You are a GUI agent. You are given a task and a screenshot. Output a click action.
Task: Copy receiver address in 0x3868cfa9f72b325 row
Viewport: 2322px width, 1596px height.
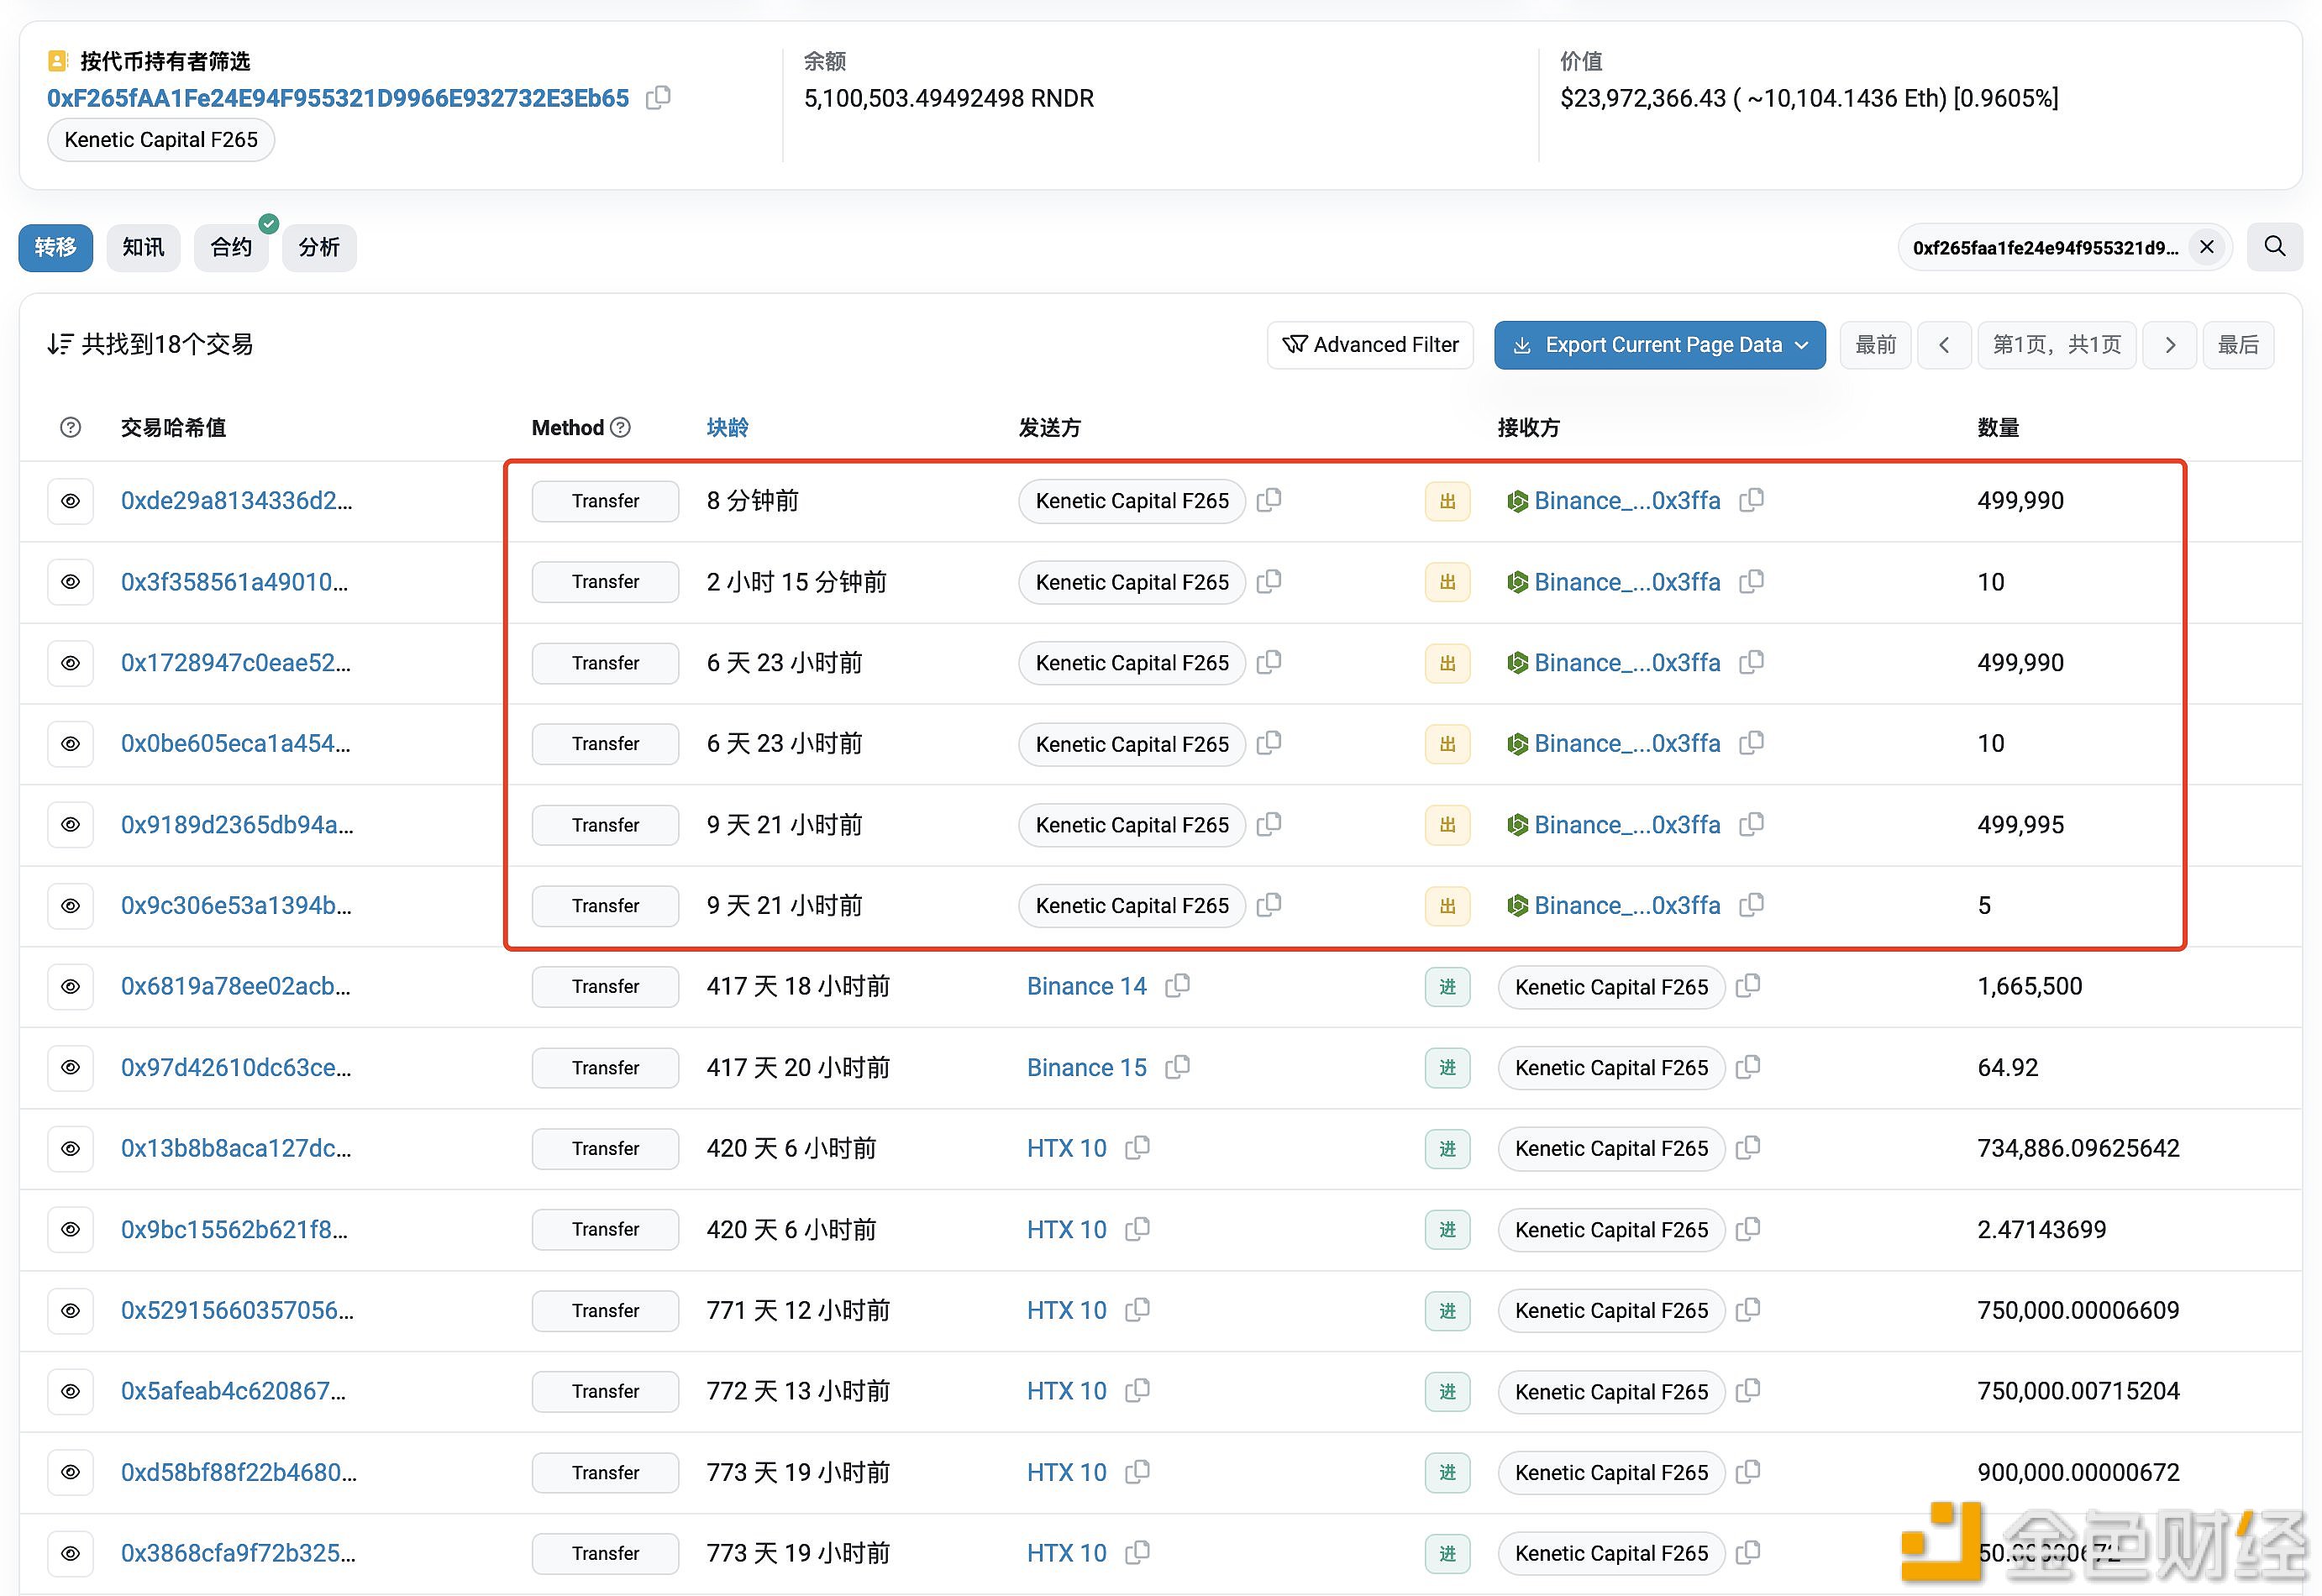[x=1747, y=1552]
